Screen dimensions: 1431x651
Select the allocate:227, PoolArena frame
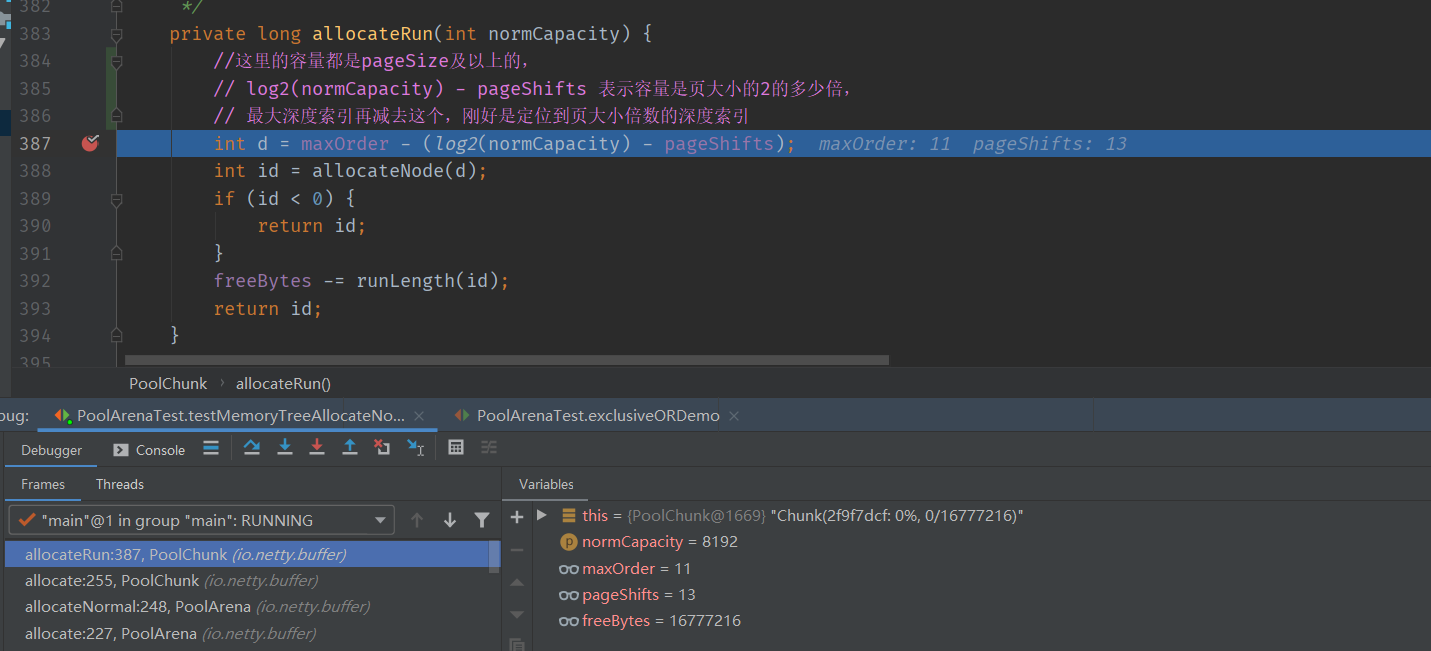pos(246,633)
